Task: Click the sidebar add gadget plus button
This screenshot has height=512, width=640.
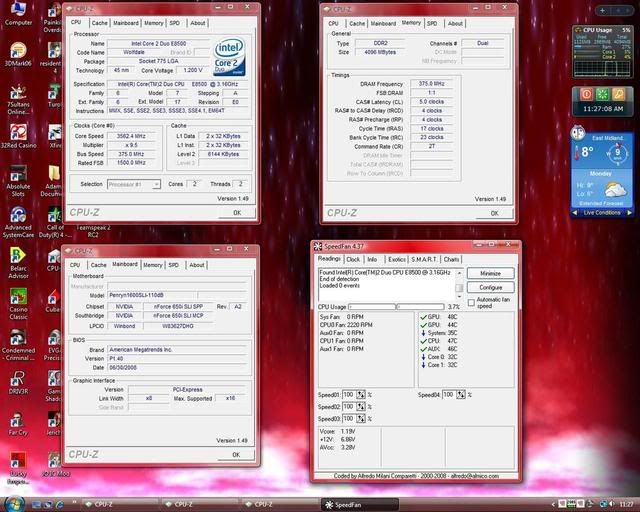Action: (603, 11)
